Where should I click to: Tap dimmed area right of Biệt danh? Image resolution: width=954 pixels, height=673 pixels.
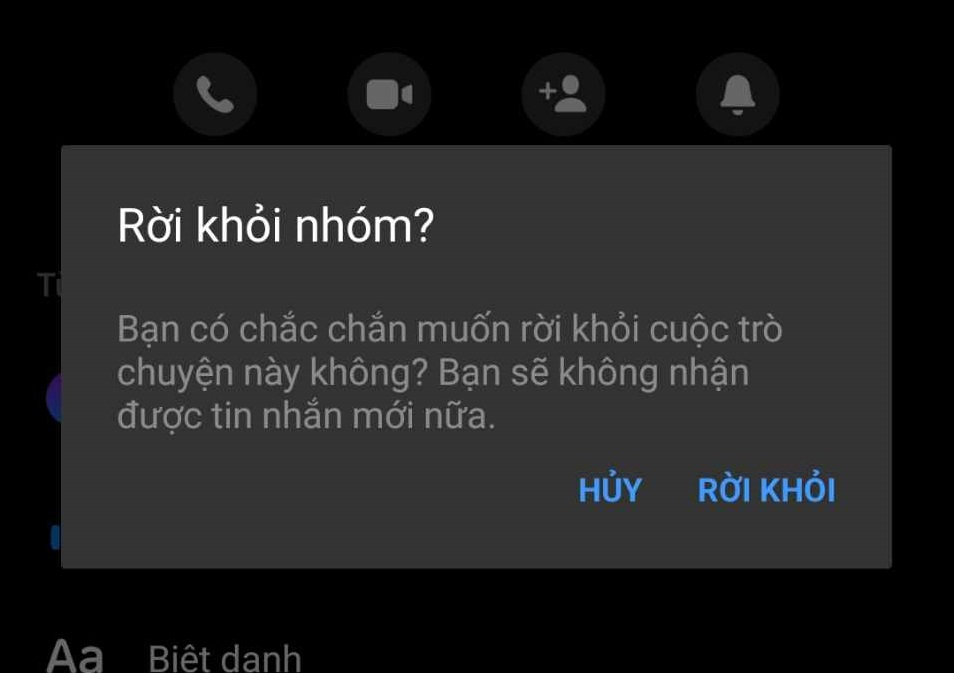pyautogui.click(x=608, y=654)
